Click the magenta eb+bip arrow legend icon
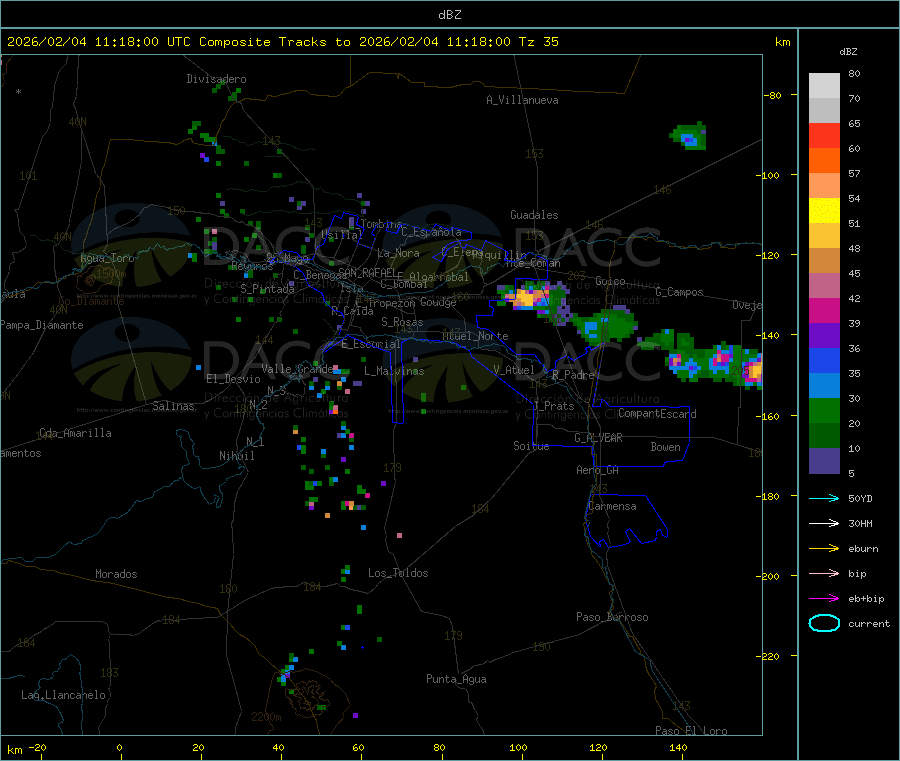This screenshot has height=761, width=900. pyautogui.click(x=824, y=598)
